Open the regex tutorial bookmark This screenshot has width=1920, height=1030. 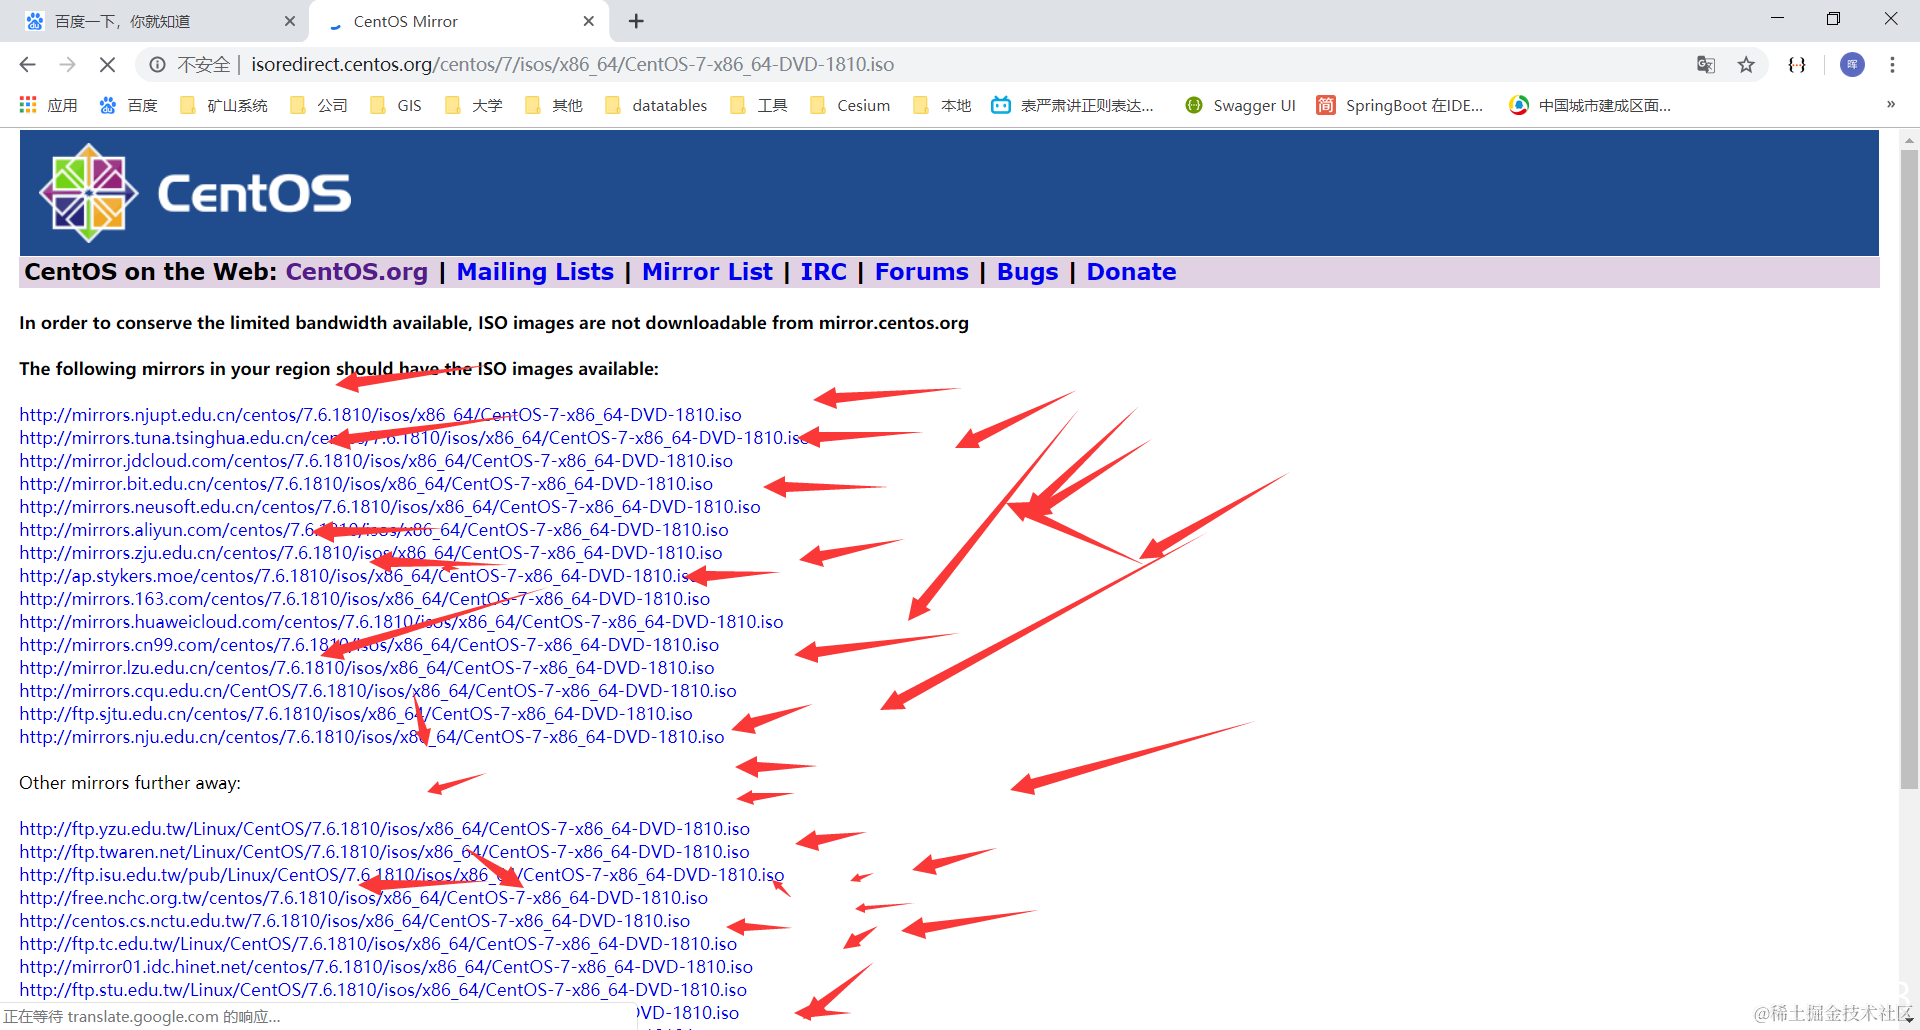1072,105
